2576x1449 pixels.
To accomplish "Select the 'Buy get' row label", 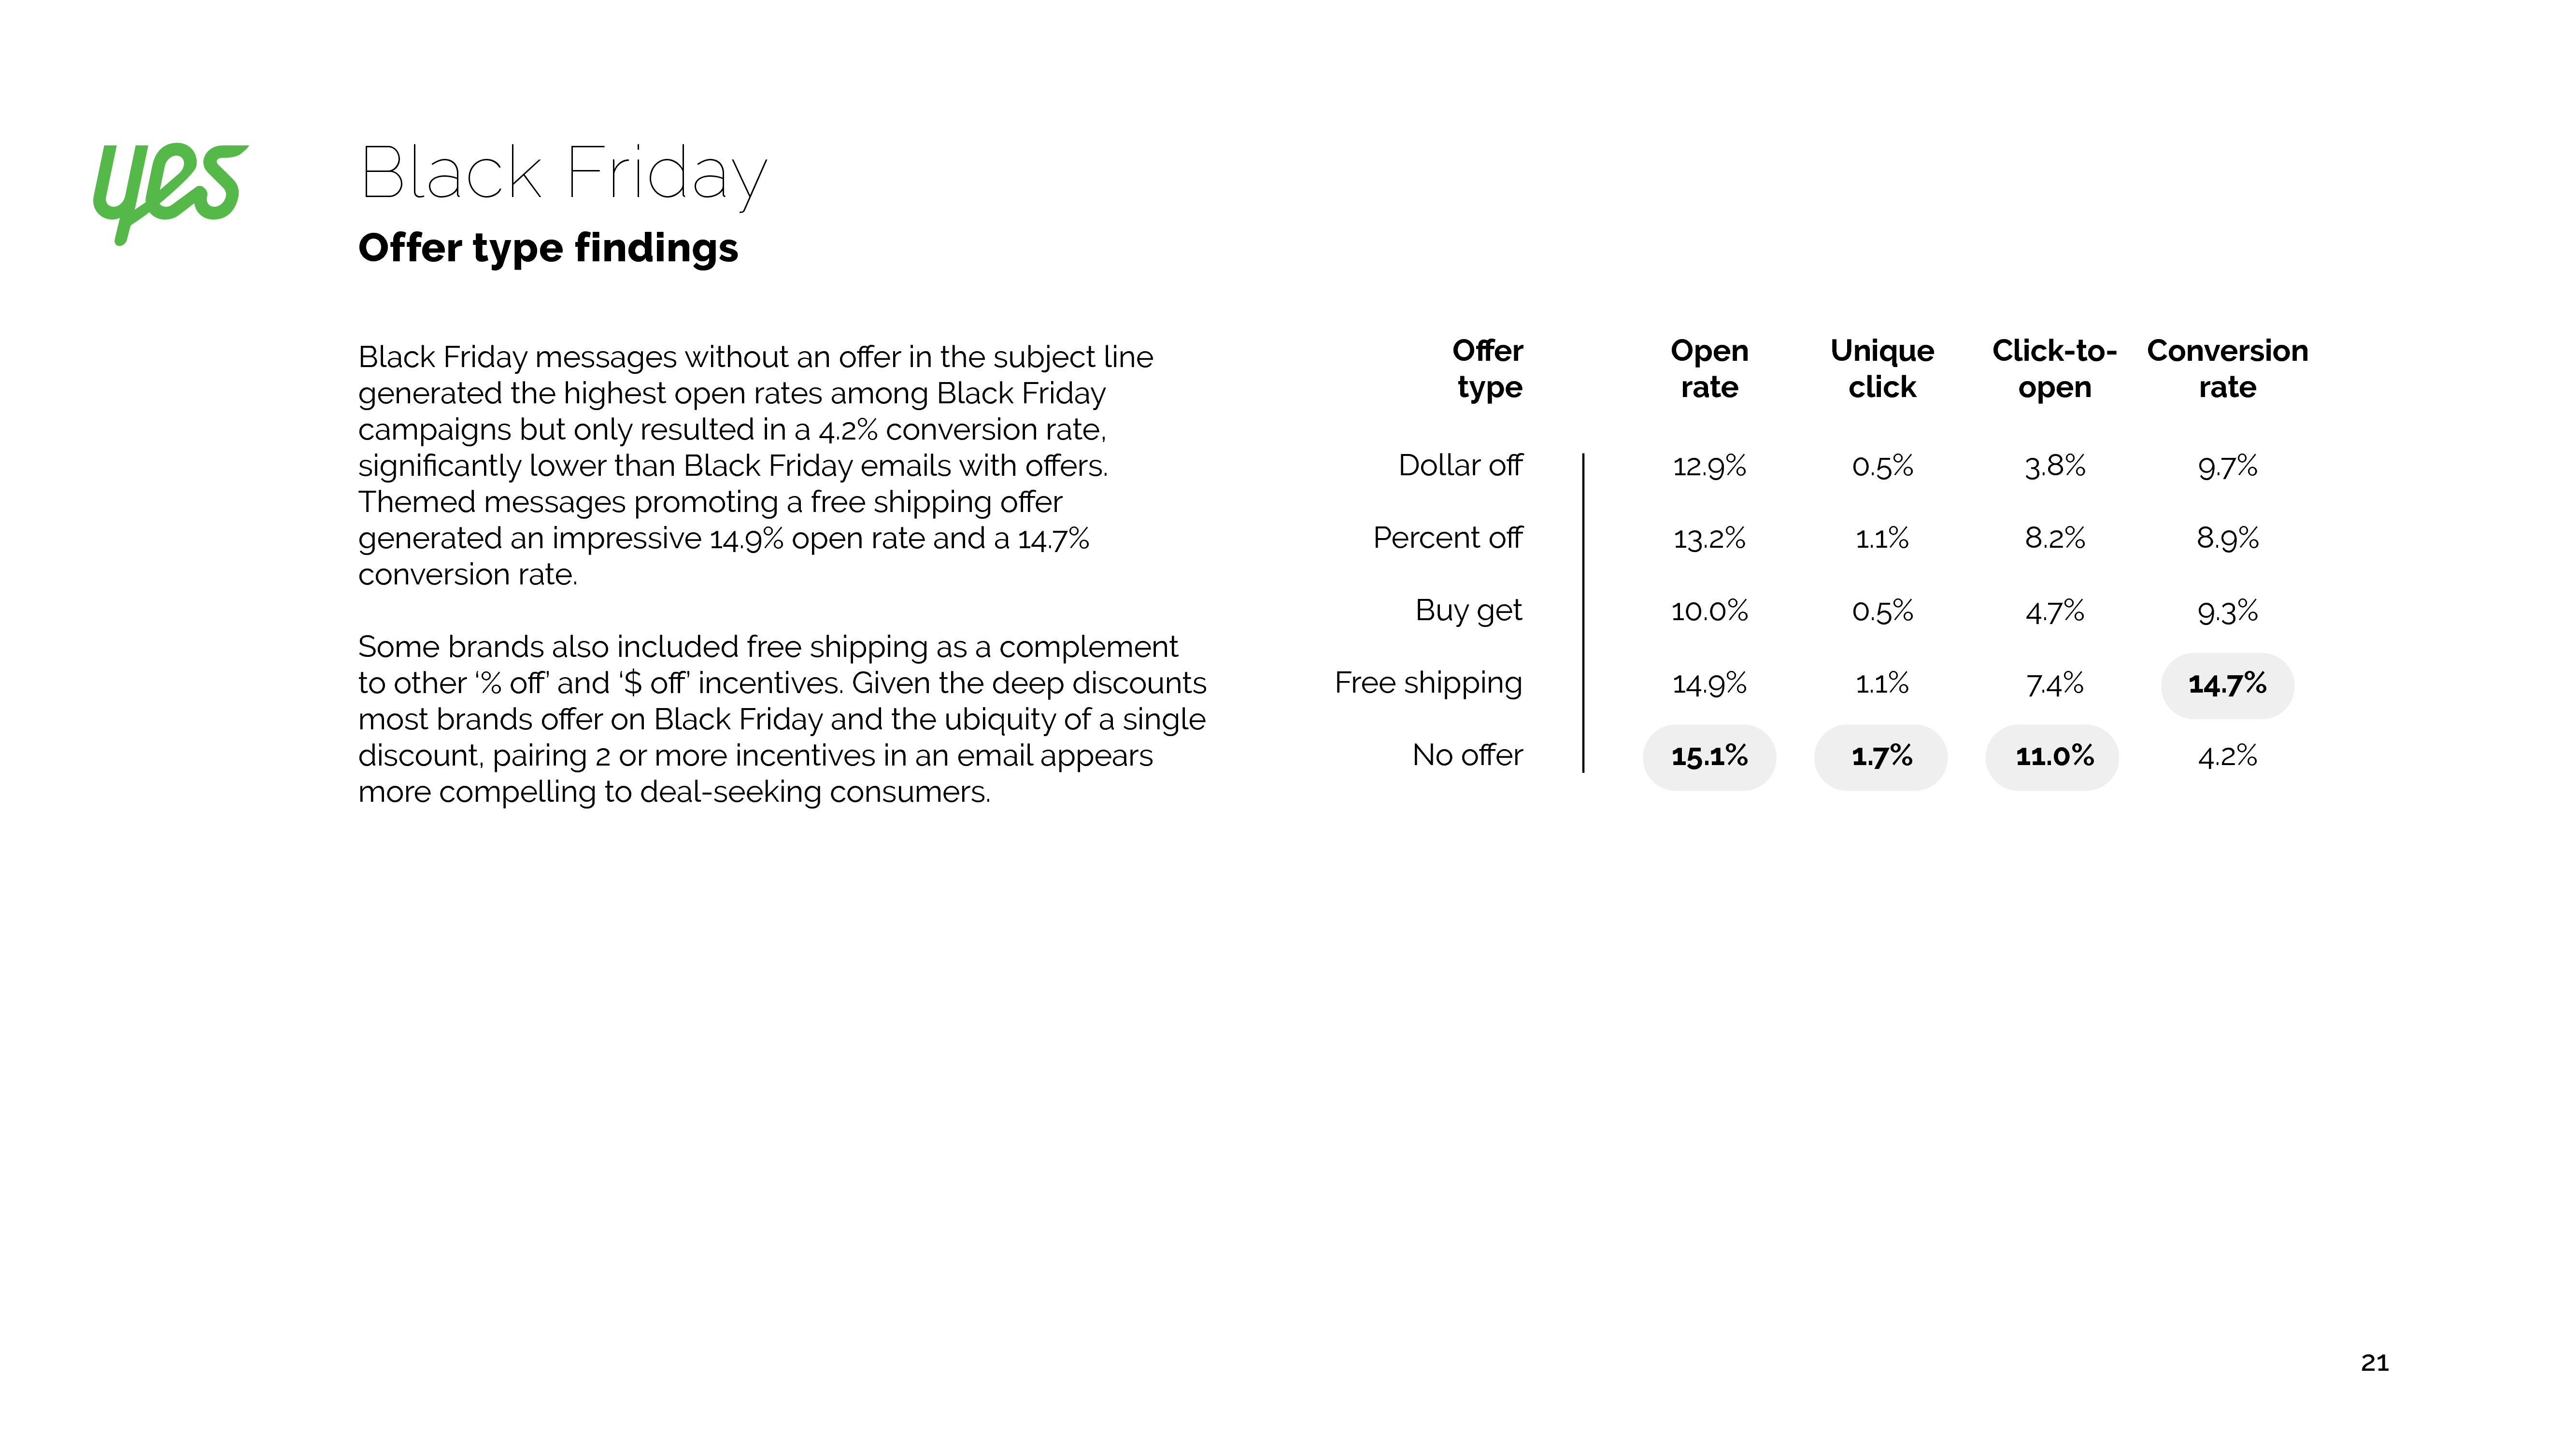I will tap(1468, 611).
